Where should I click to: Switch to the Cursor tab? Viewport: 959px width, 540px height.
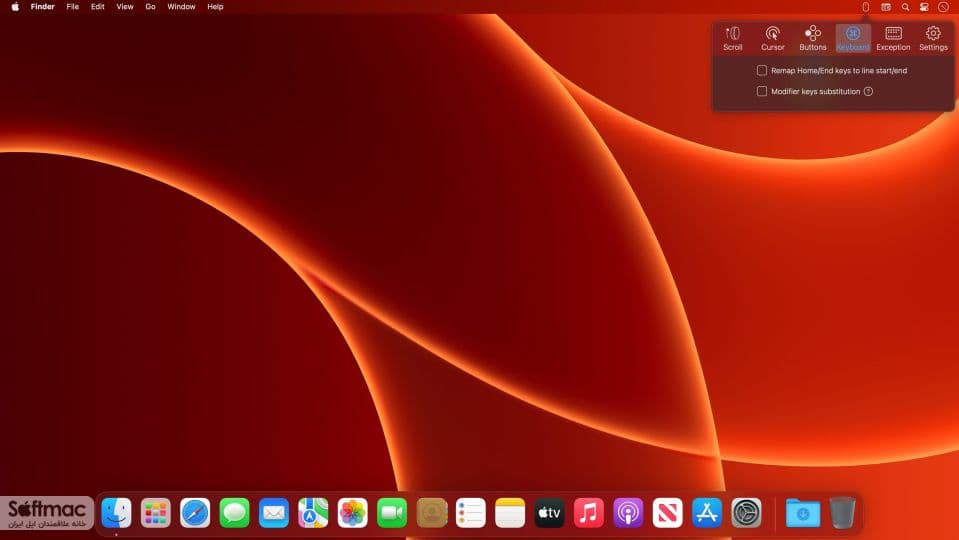coord(772,38)
